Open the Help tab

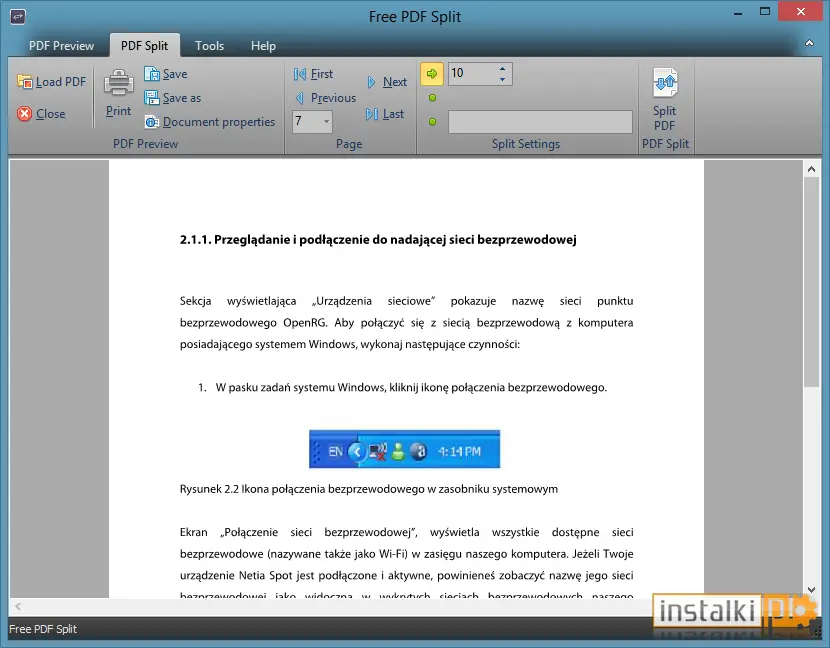[263, 46]
